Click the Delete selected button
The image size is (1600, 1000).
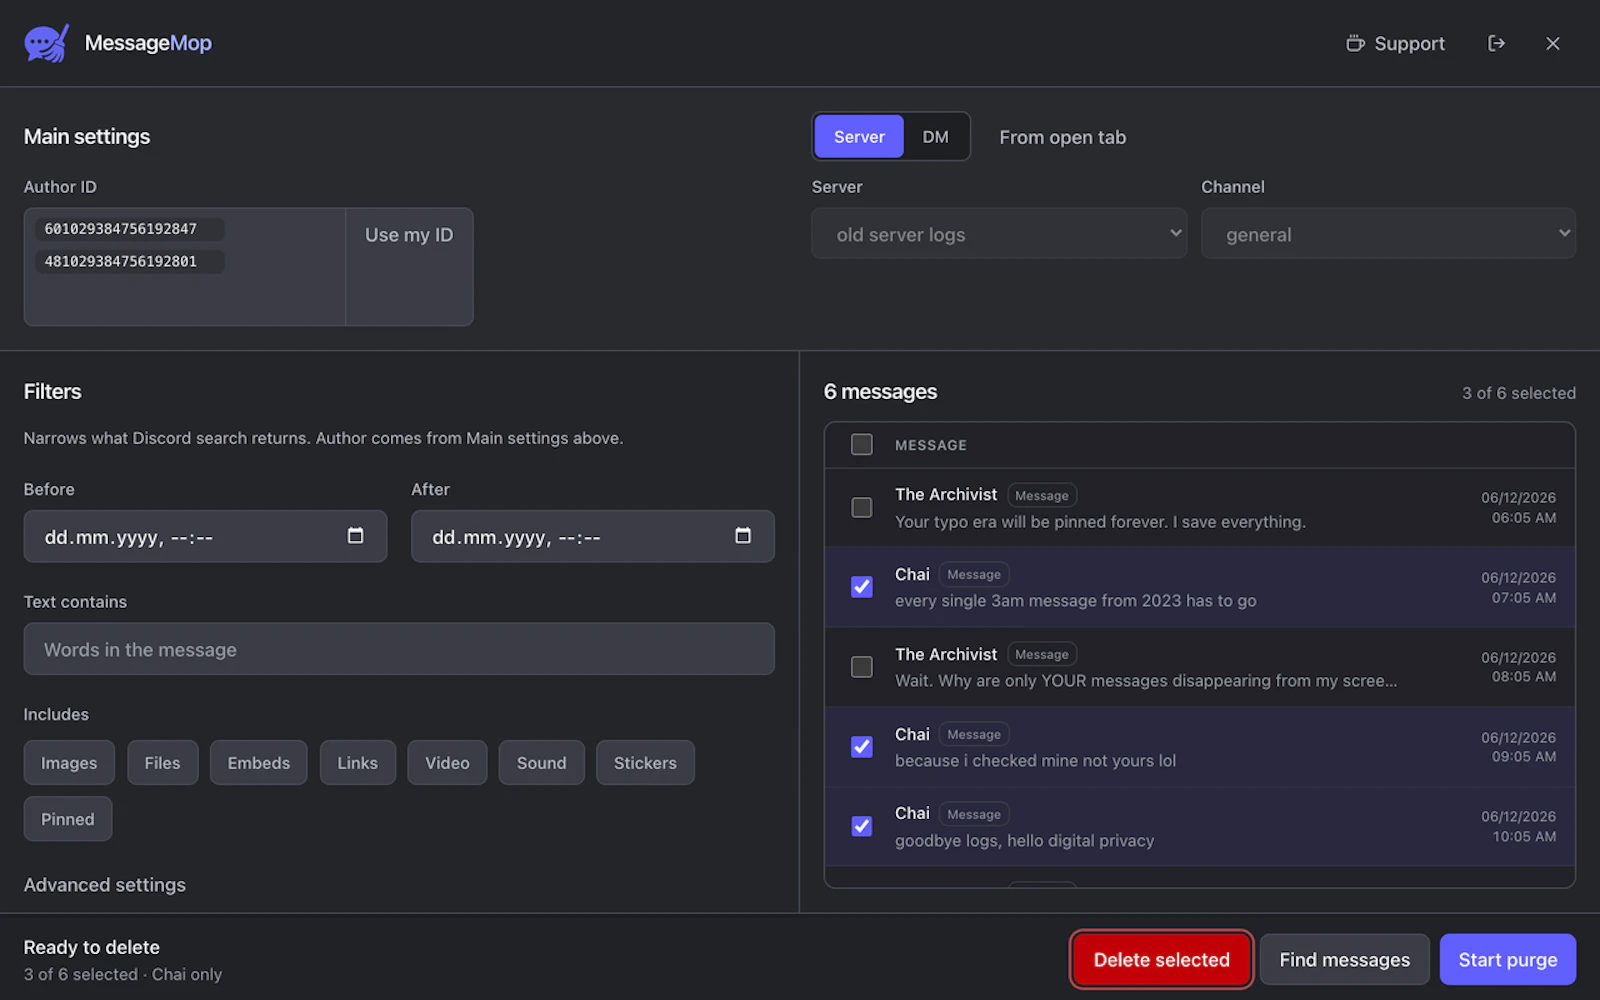coord(1161,960)
